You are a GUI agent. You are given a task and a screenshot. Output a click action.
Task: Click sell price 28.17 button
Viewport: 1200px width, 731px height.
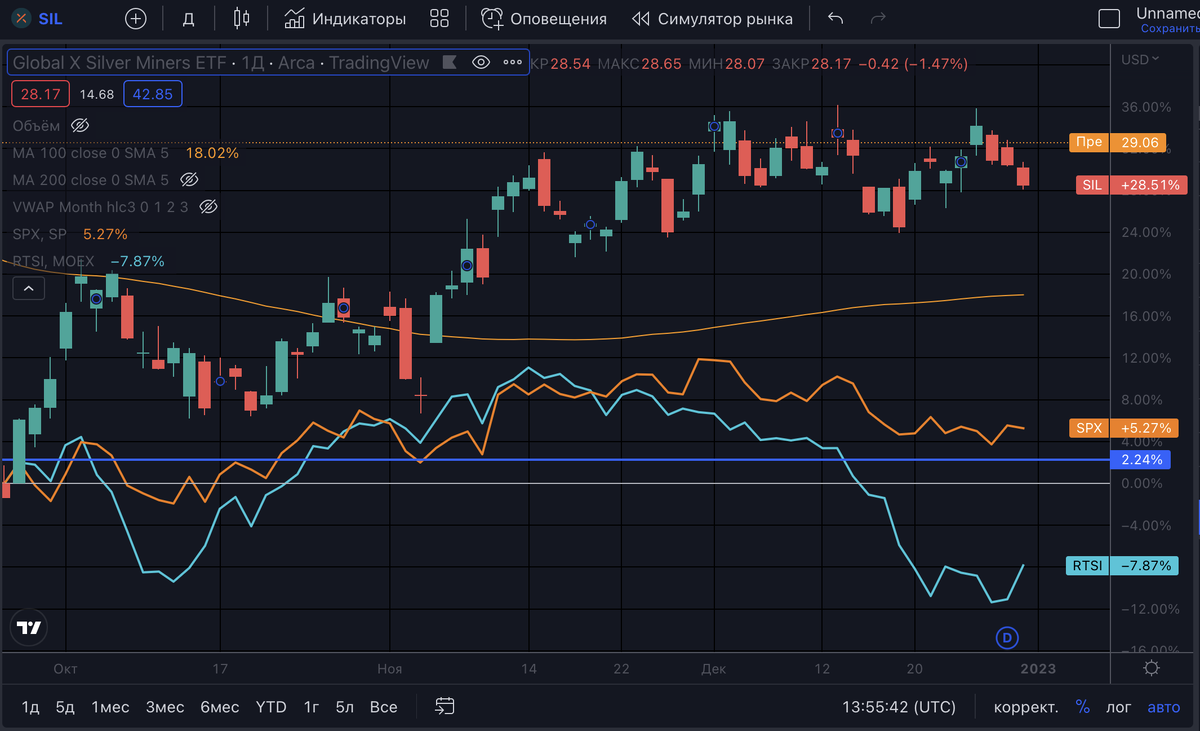(39, 94)
